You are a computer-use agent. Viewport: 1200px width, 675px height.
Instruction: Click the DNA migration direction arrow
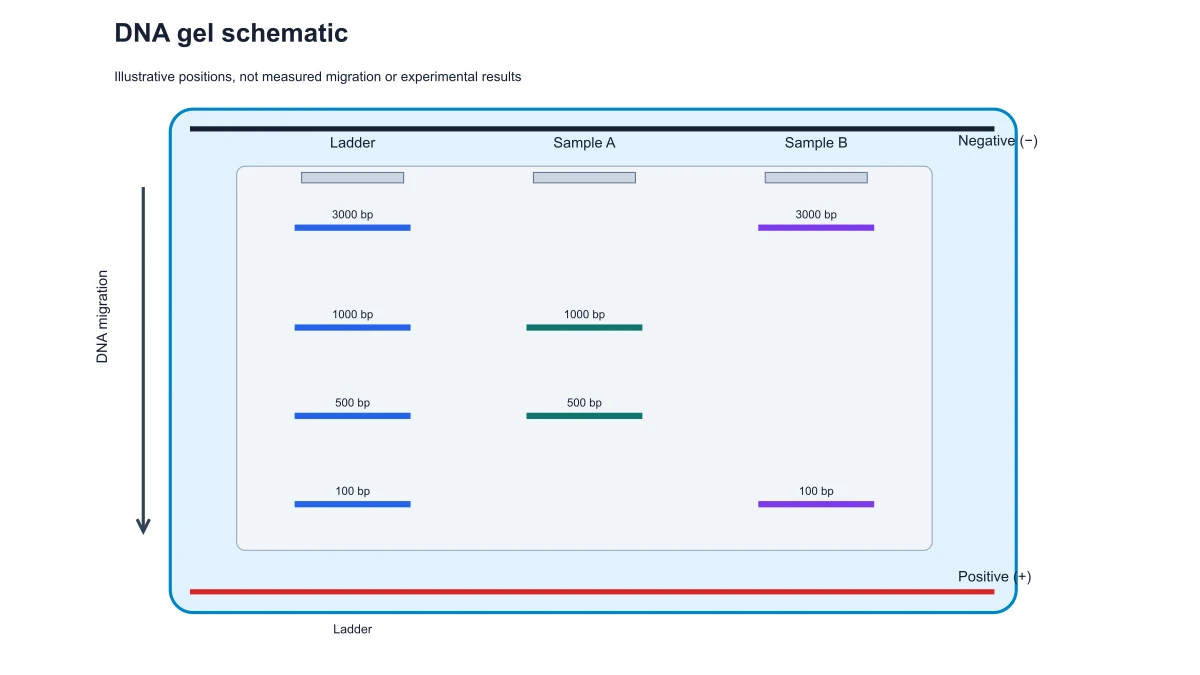coord(143,360)
